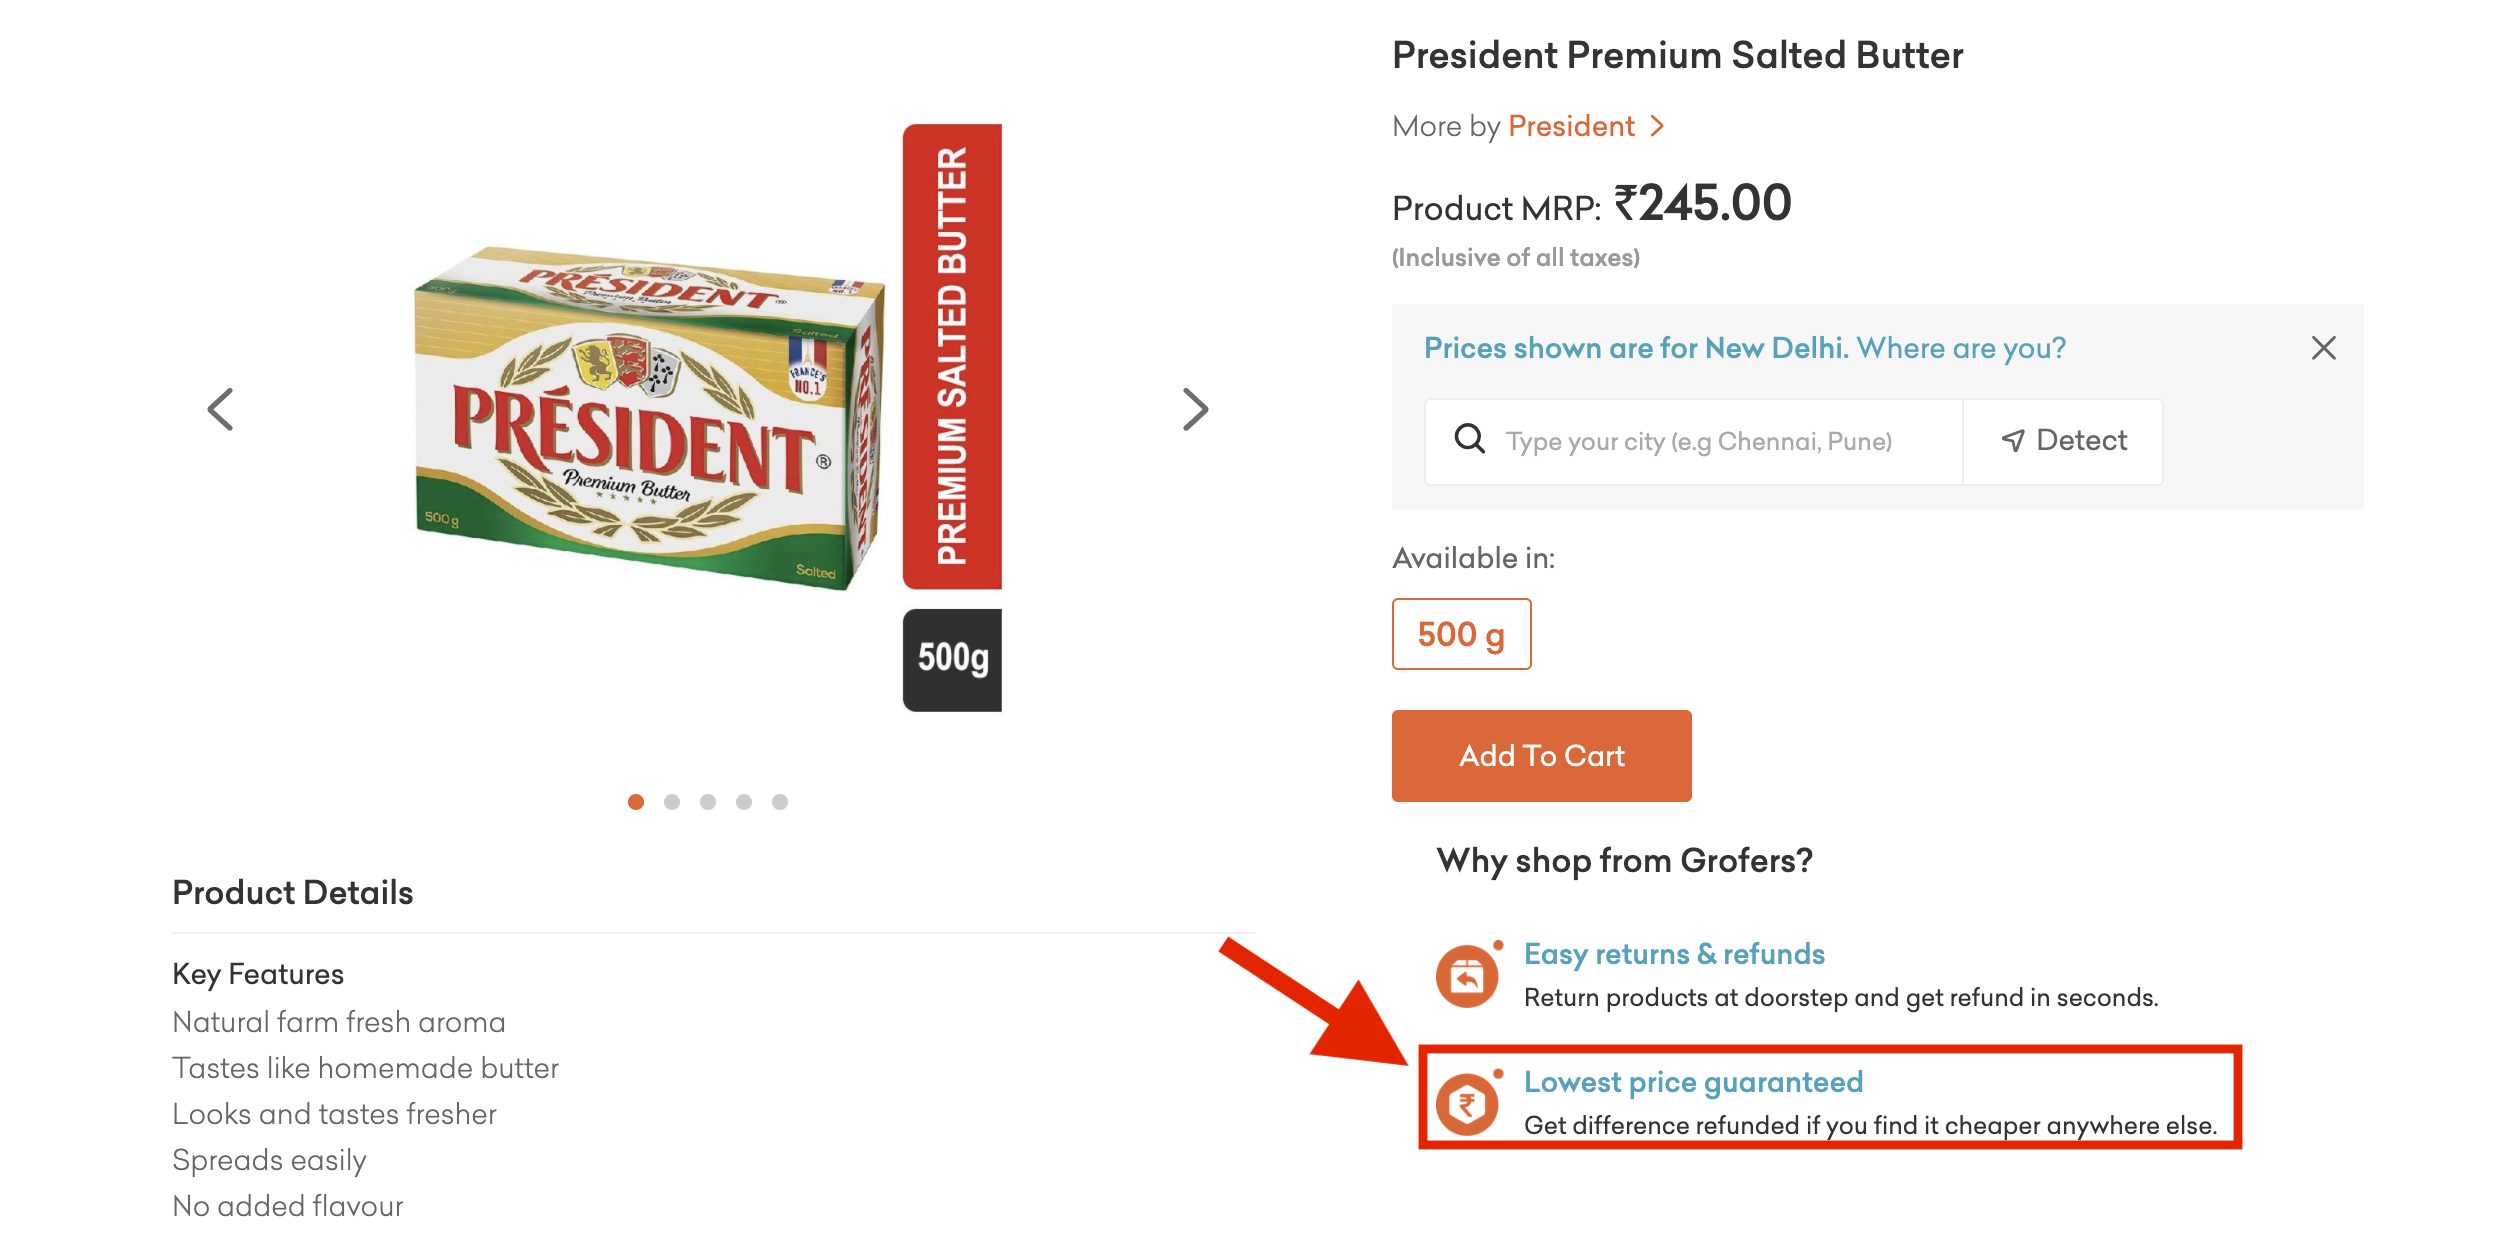Jump to the second carousel image dot

(672, 802)
